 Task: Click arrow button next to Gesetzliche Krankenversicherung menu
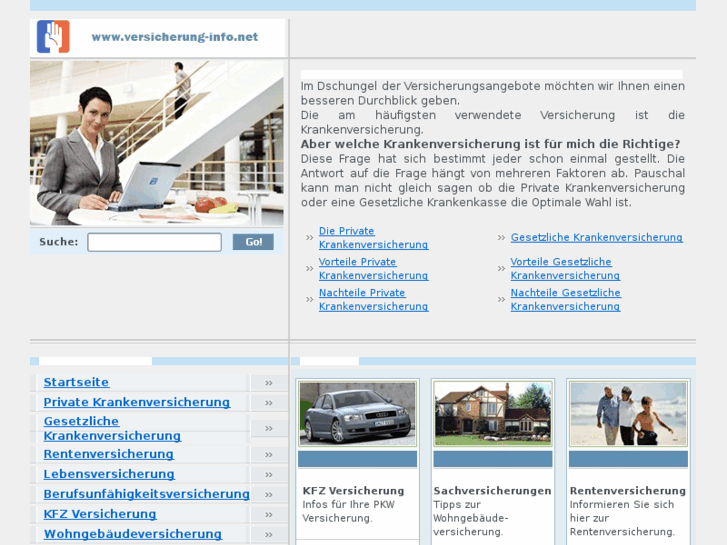(x=269, y=428)
